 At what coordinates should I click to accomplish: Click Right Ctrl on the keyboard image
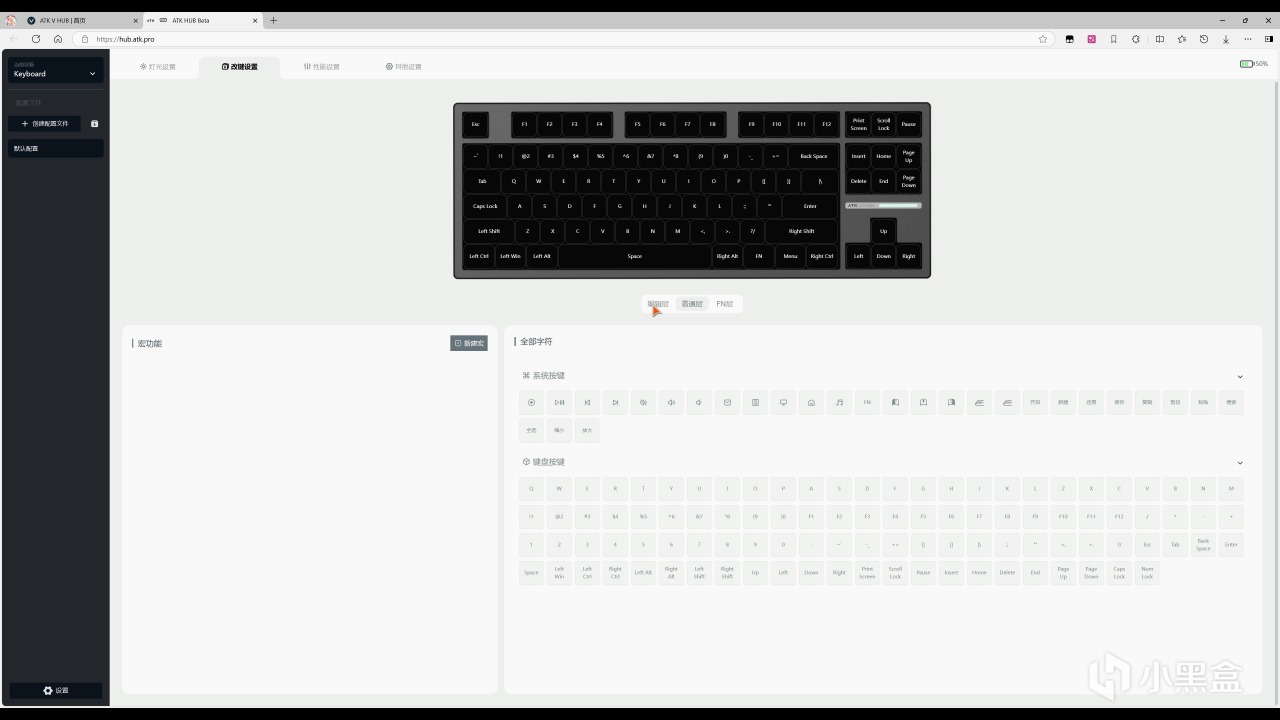822,256
